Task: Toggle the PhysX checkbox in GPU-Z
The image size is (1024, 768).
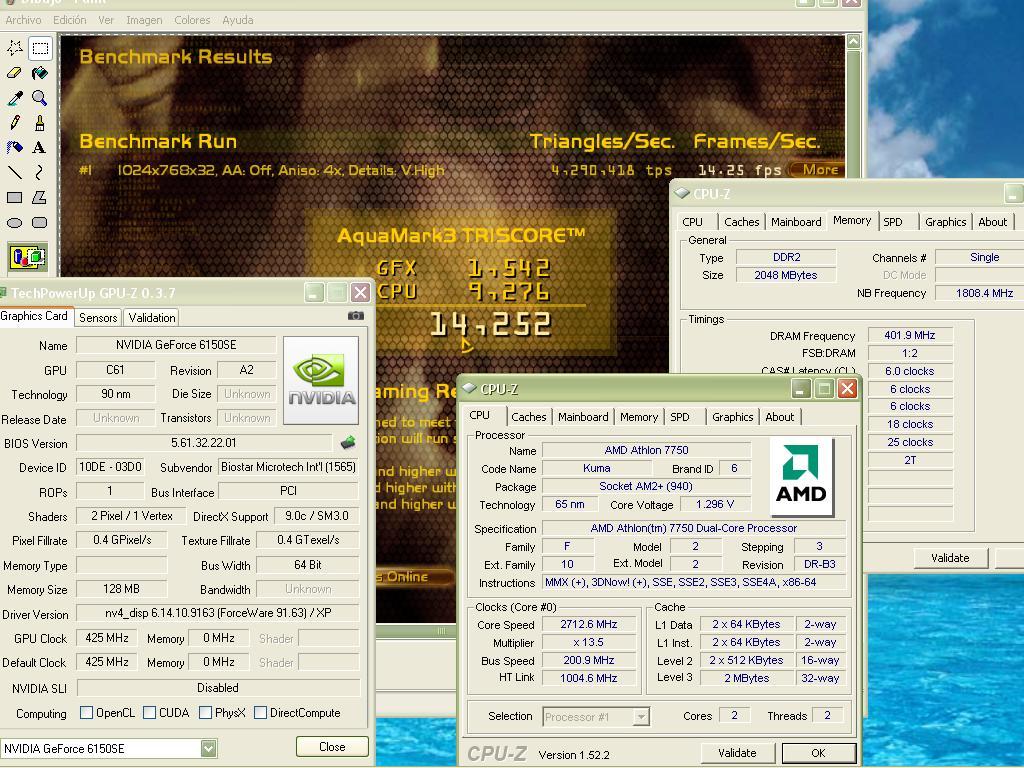Action: 206,712
